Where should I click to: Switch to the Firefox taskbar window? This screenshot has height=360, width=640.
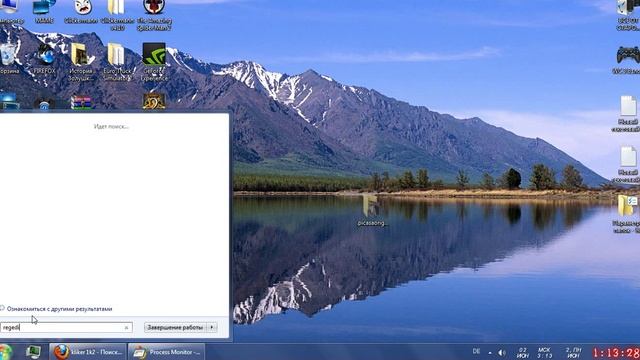click(88, 352)
